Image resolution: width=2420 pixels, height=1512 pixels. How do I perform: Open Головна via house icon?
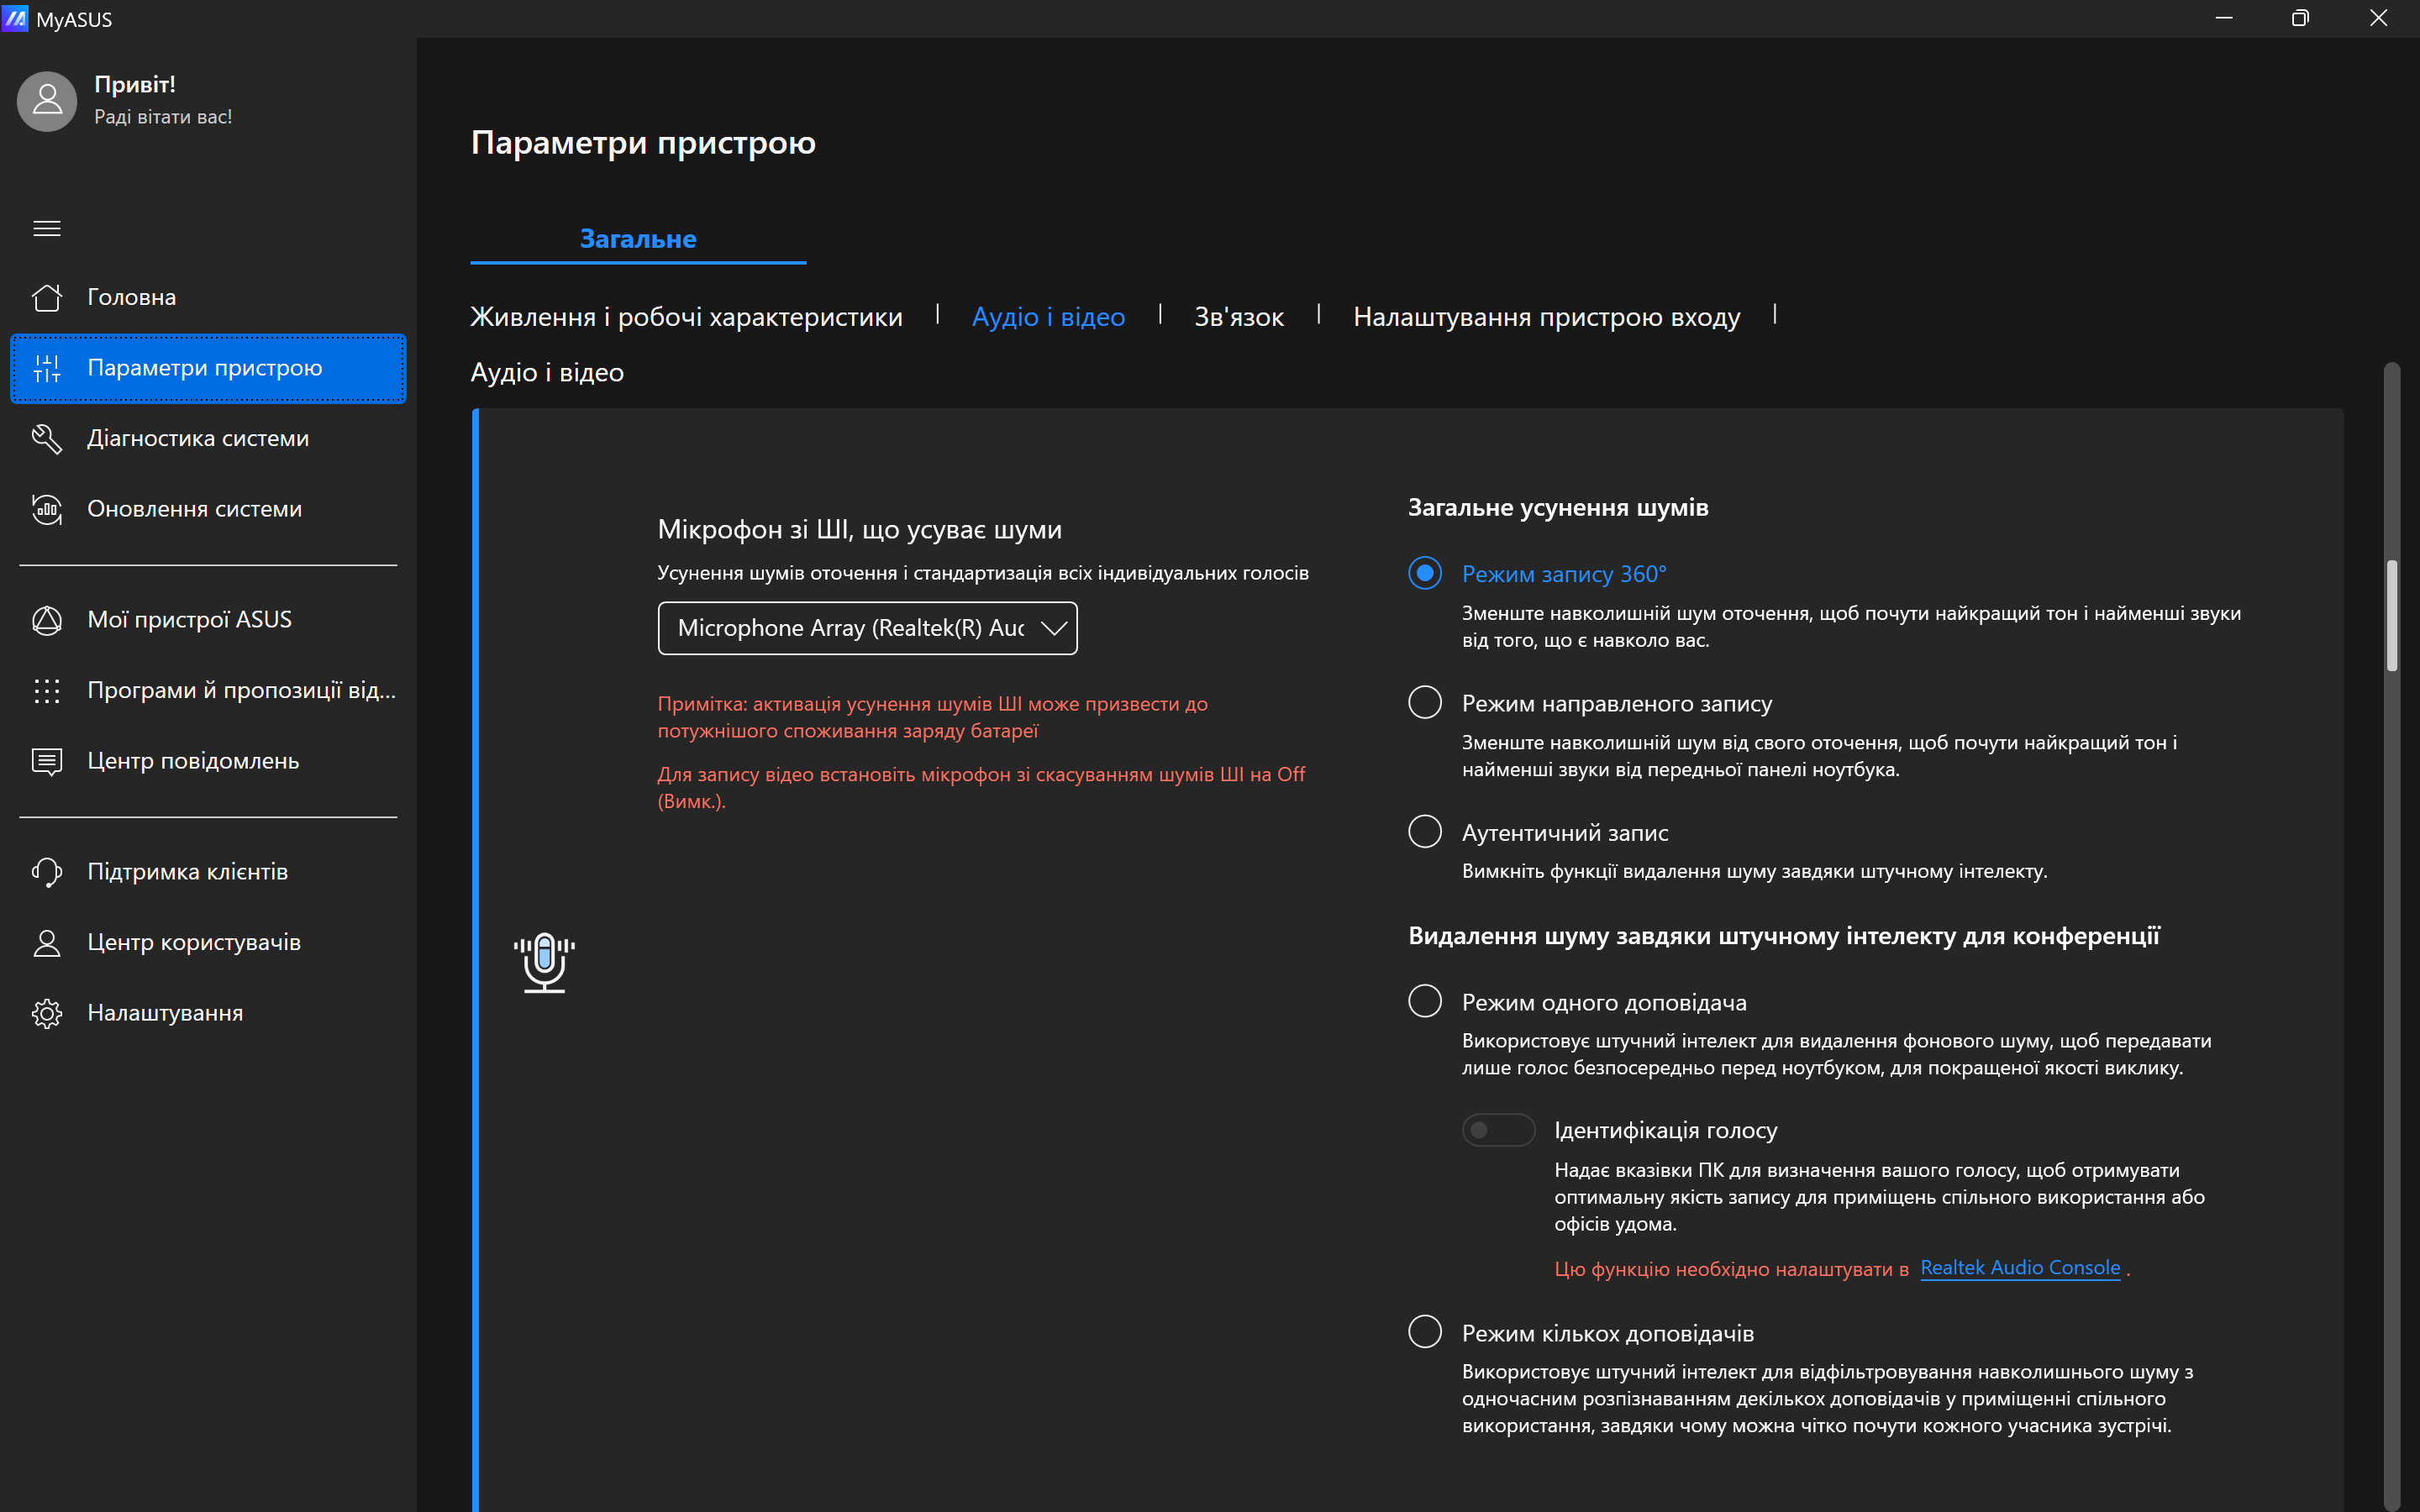(x=47, y=297)
